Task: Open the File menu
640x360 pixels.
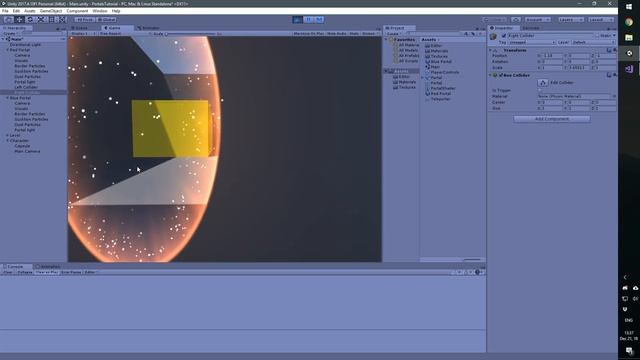Action: pos(5,11)
